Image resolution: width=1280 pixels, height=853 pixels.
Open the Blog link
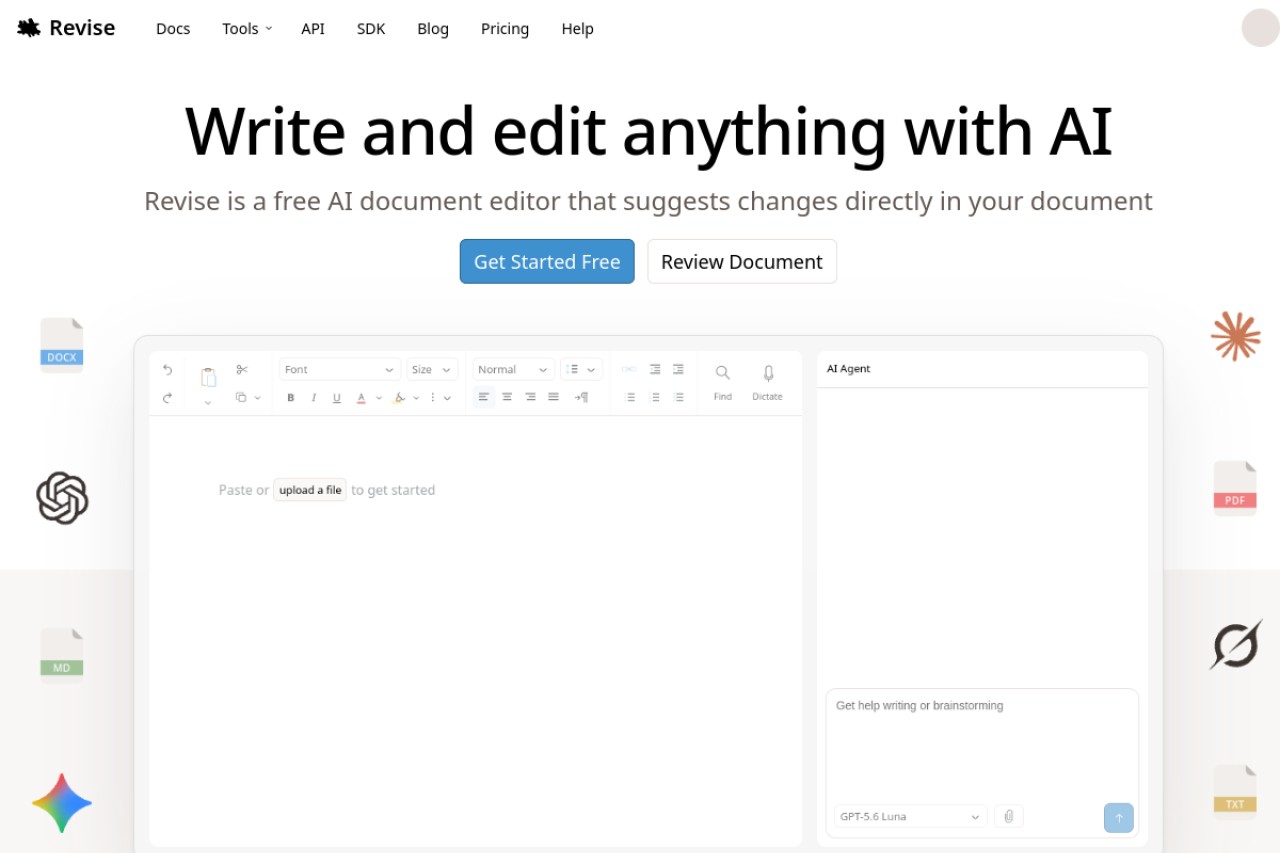click(433, 28)
